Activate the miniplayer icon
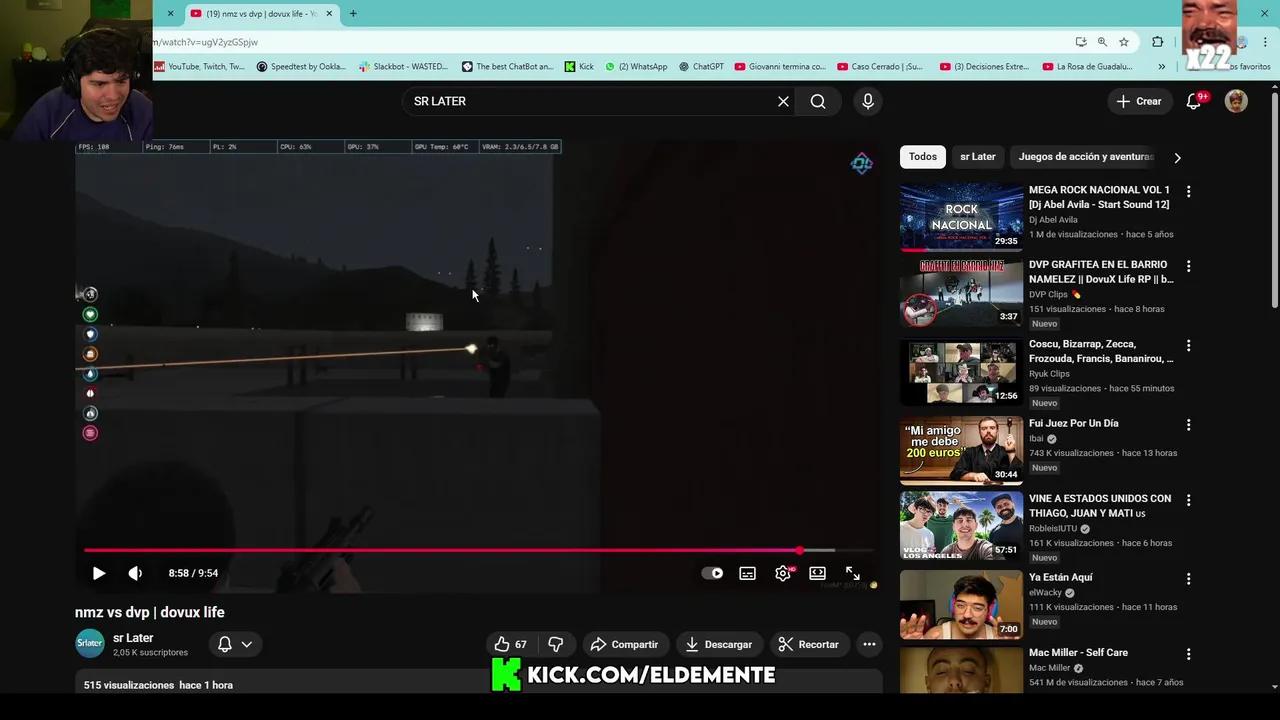The height and width of the screenshot is (720, 1280). [x=817, y=573]
